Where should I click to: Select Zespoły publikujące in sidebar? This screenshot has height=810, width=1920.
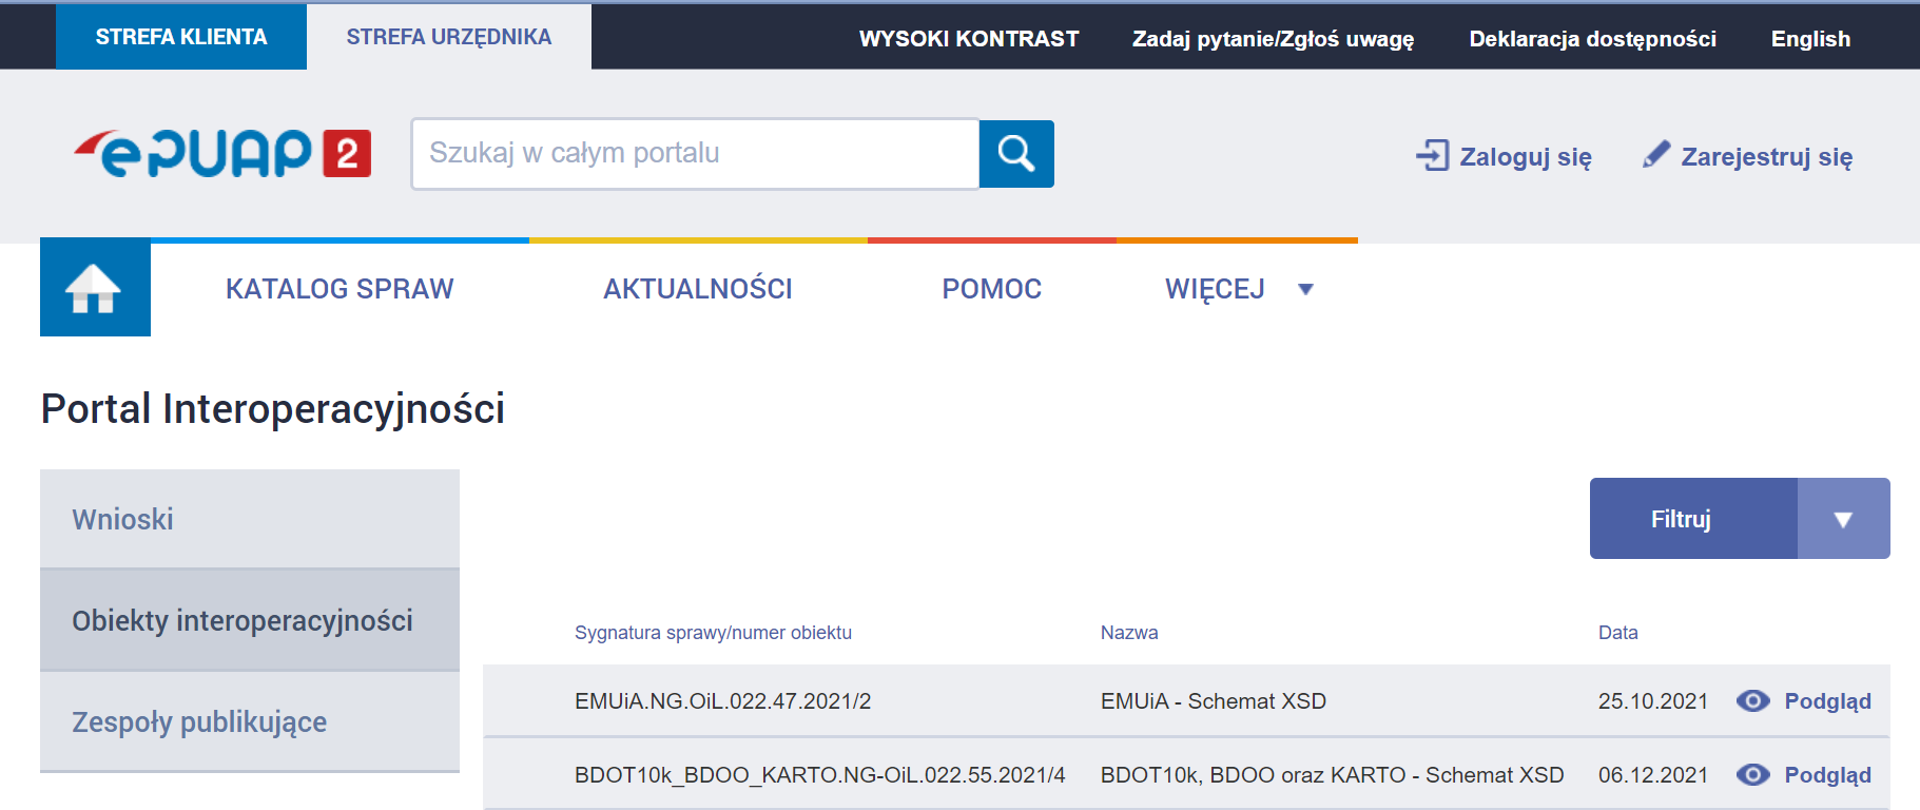coord(199,722)
